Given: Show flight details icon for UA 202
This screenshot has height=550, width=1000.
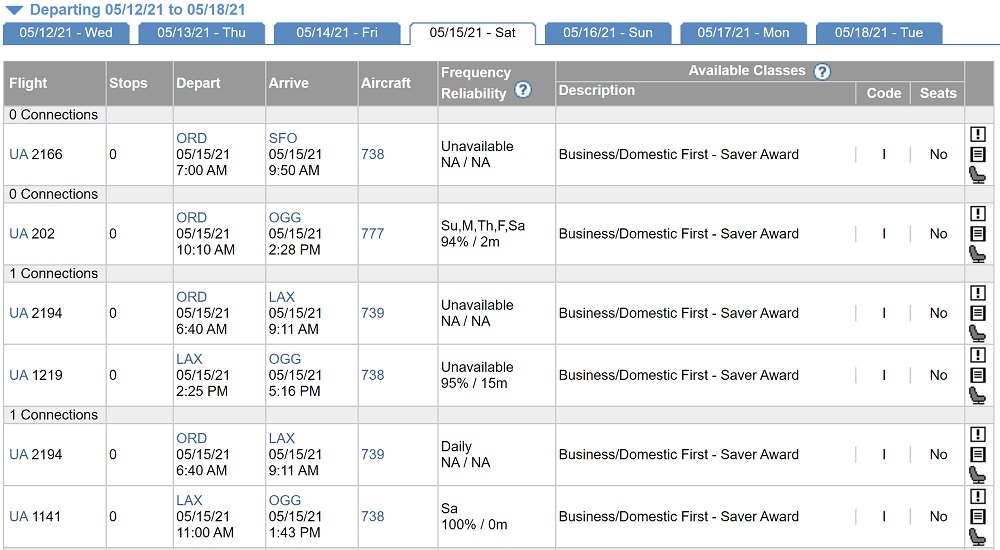Looking at the screenshot, I should (x=978, y=234).
